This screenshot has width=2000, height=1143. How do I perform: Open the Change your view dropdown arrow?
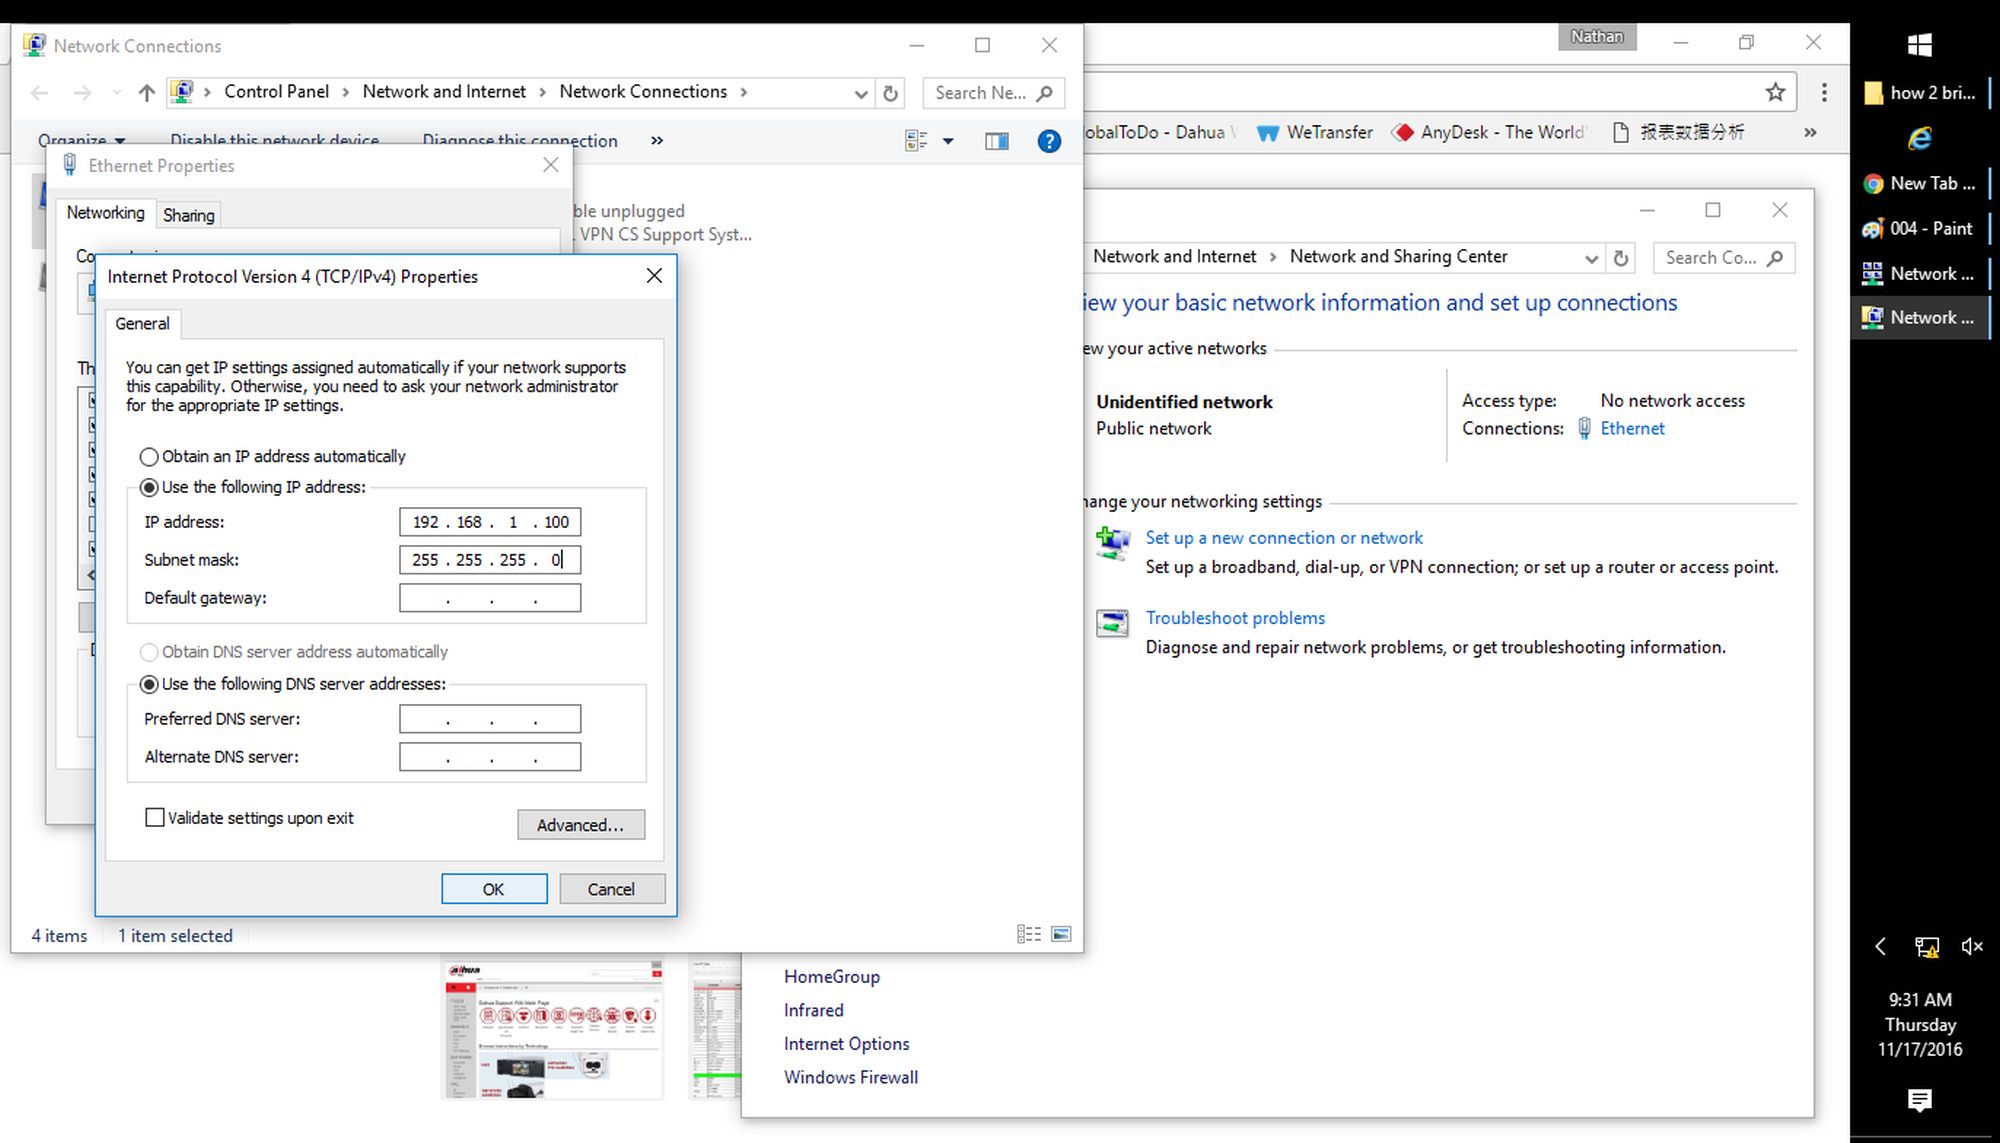pyautogui.click(x=948, y=141)
